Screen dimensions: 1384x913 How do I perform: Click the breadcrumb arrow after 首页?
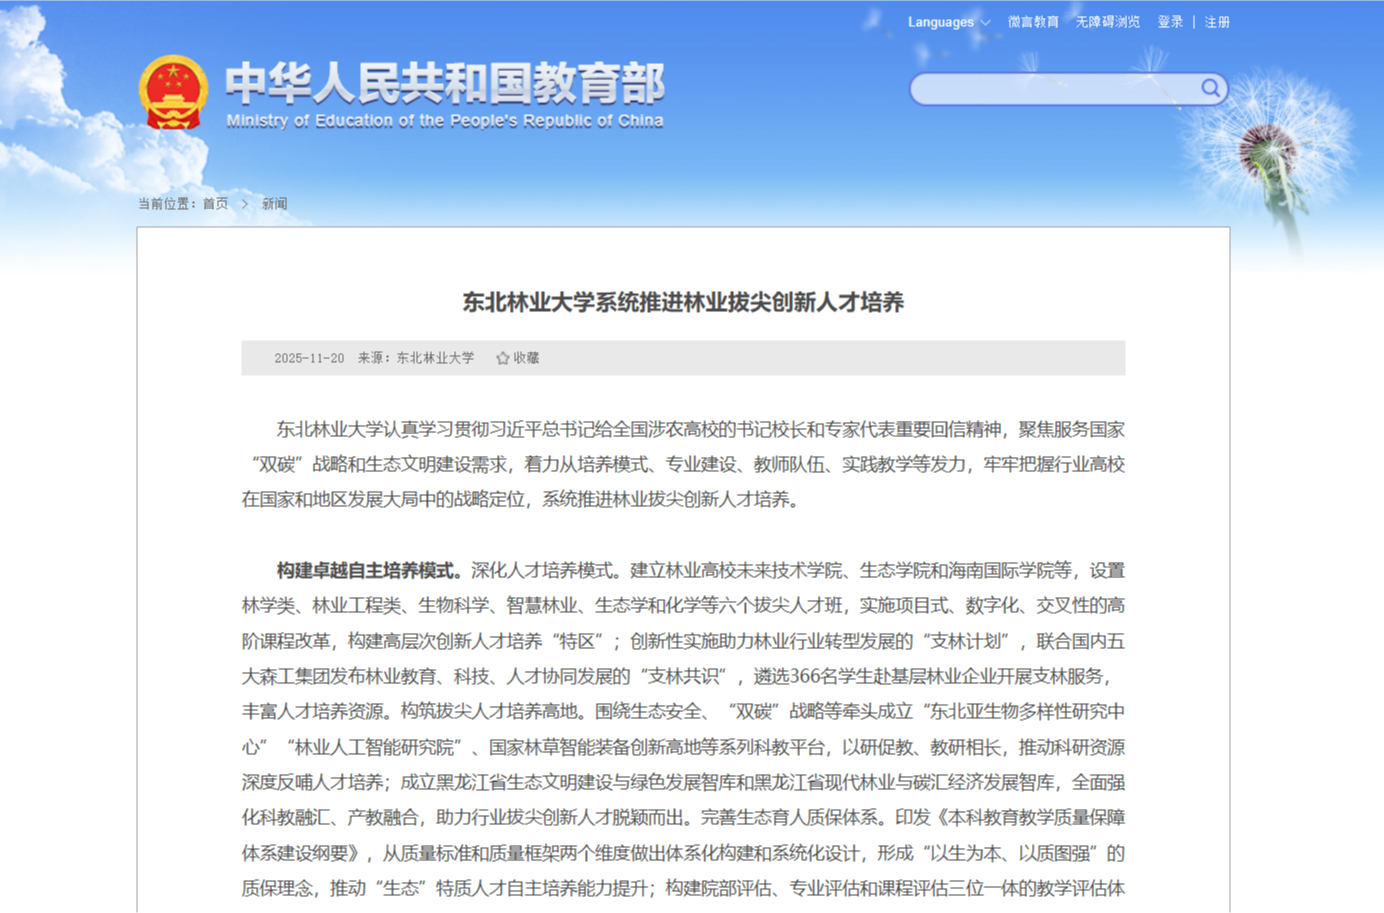pos(245,204)
